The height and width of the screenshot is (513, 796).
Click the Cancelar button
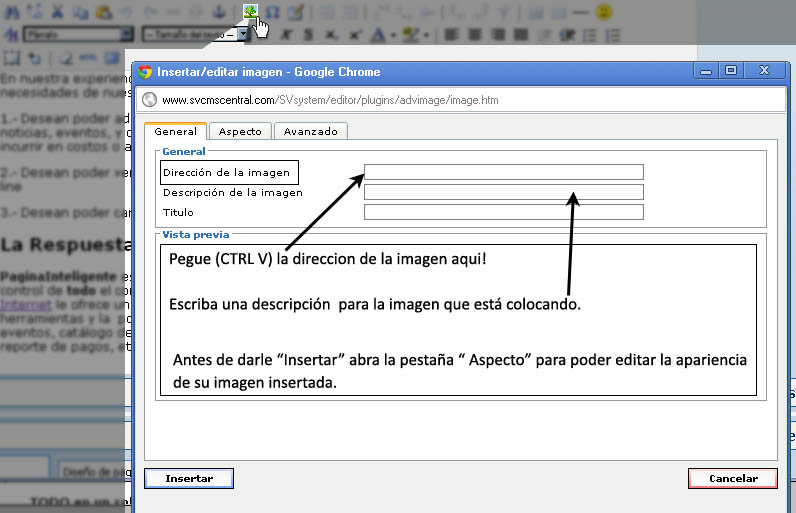733,479
